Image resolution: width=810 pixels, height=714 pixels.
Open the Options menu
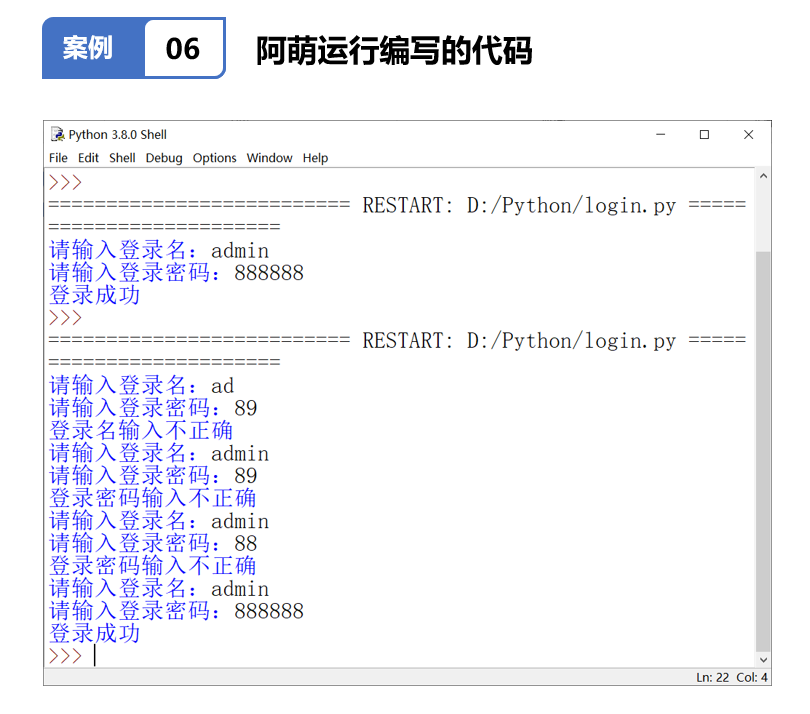tap(214, 158)
